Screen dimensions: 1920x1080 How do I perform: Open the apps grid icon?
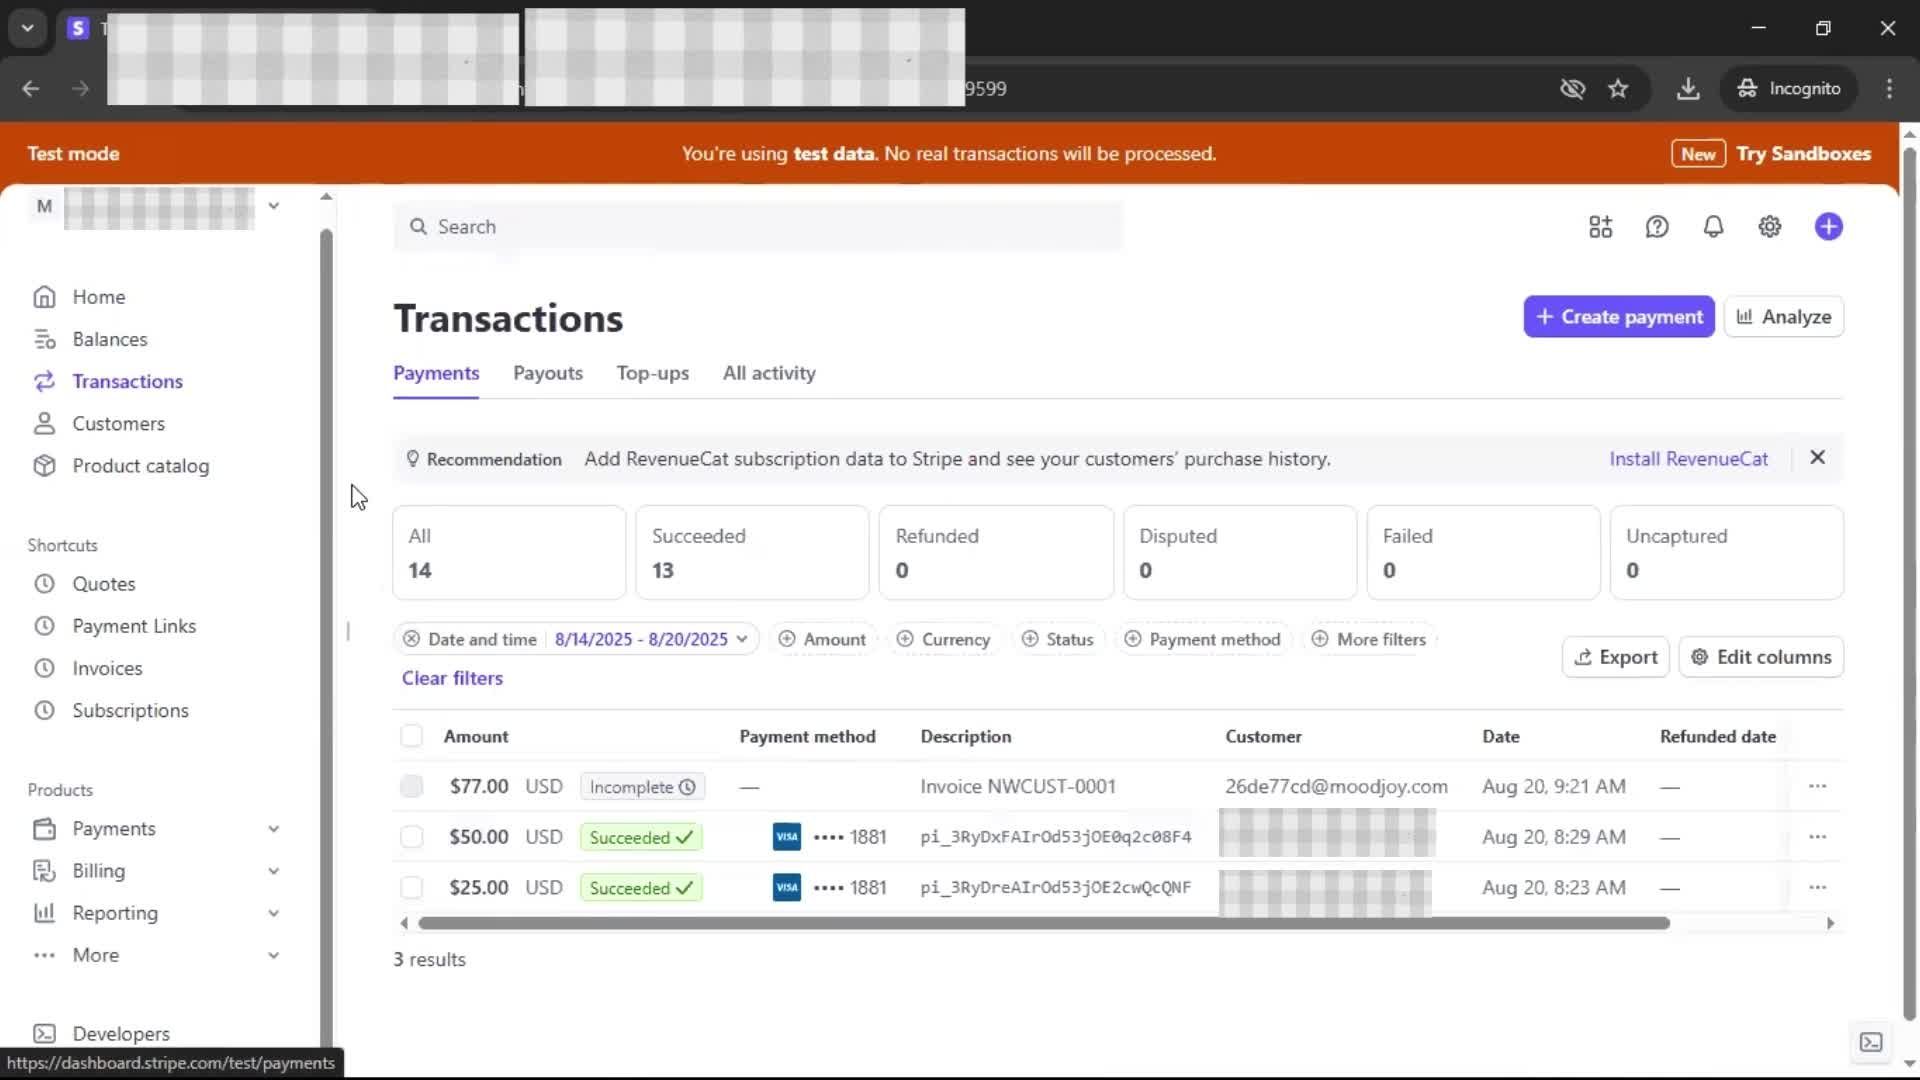(x=1600, y=227)
